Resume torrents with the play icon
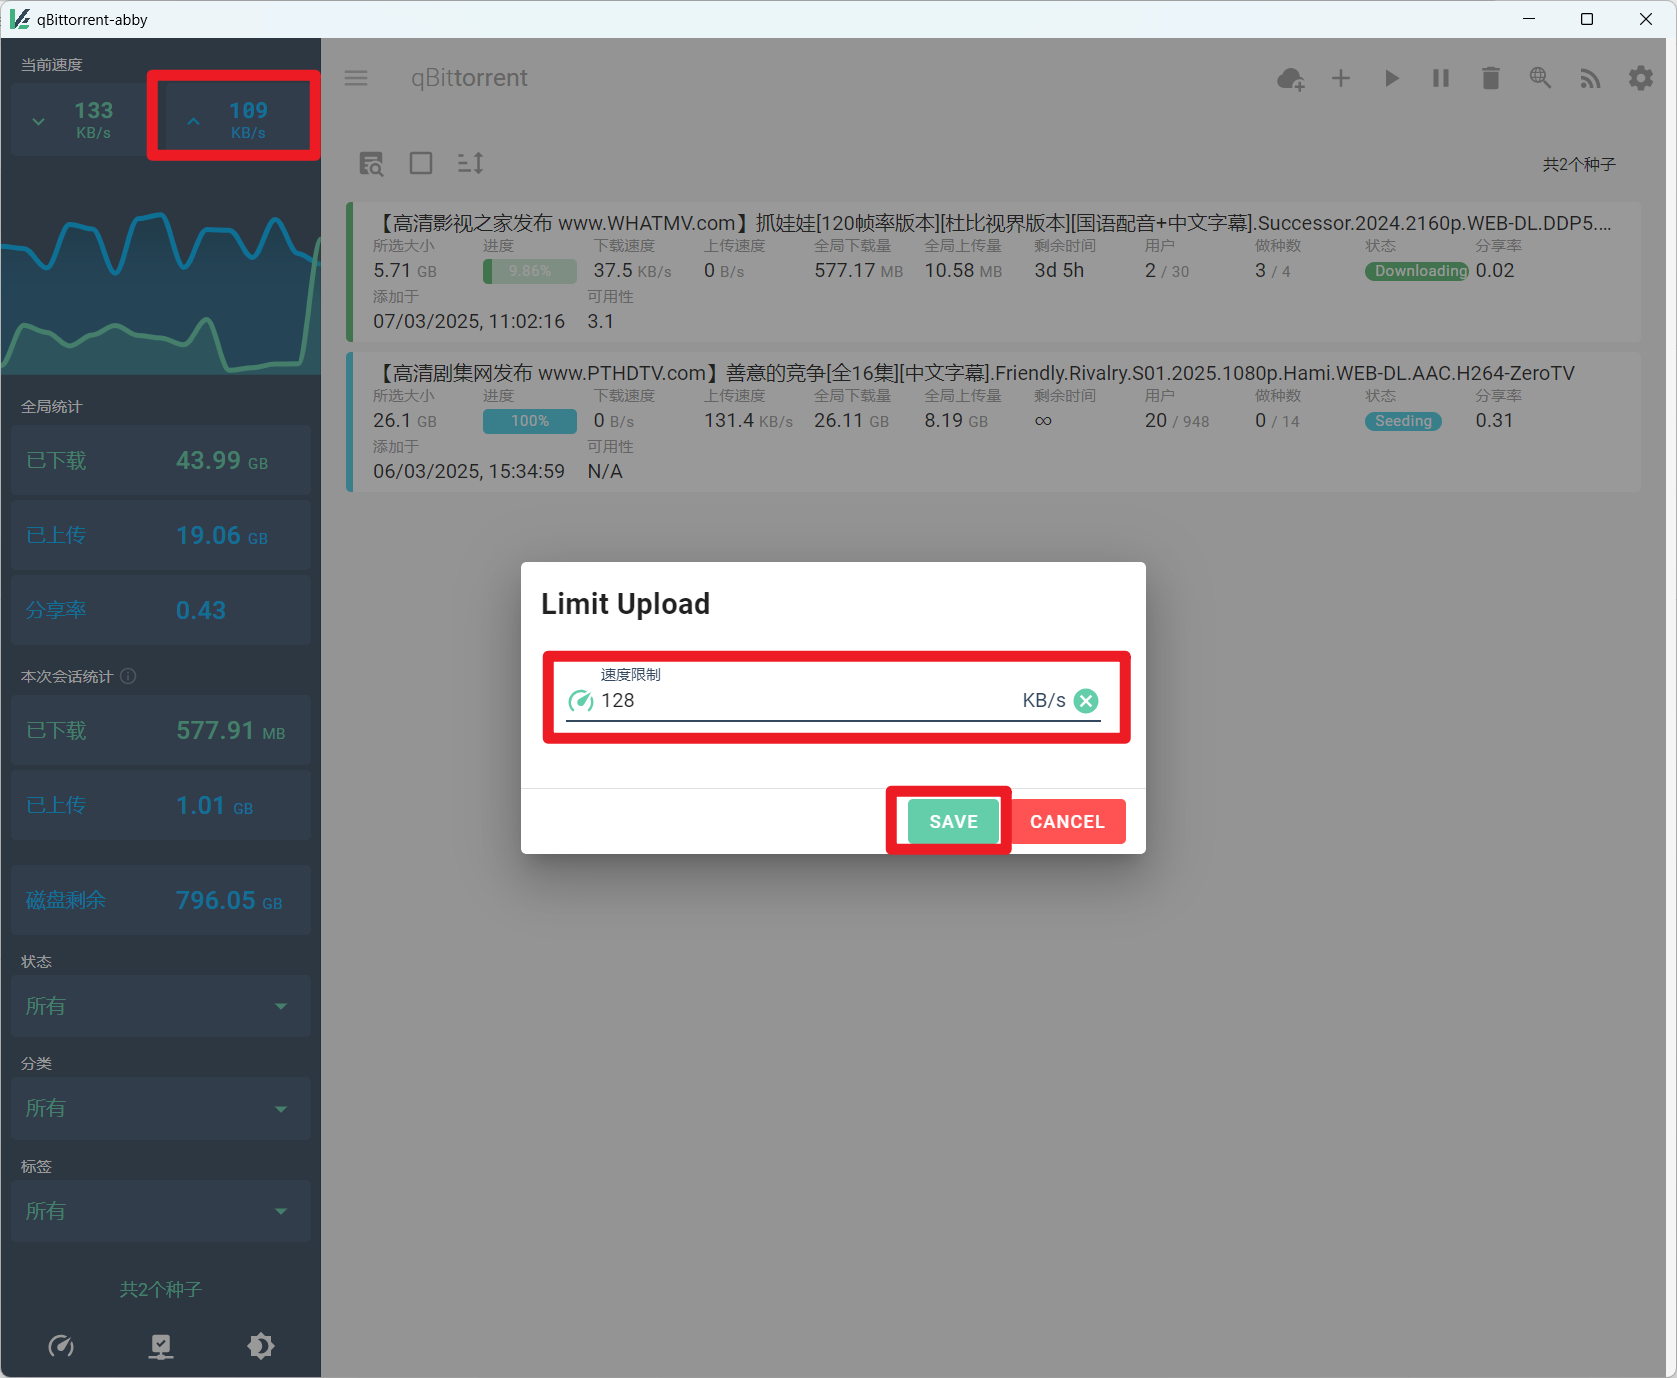Image resolution: width=1677 pixels, height=1378 pixels. (x=1391, y=78)
